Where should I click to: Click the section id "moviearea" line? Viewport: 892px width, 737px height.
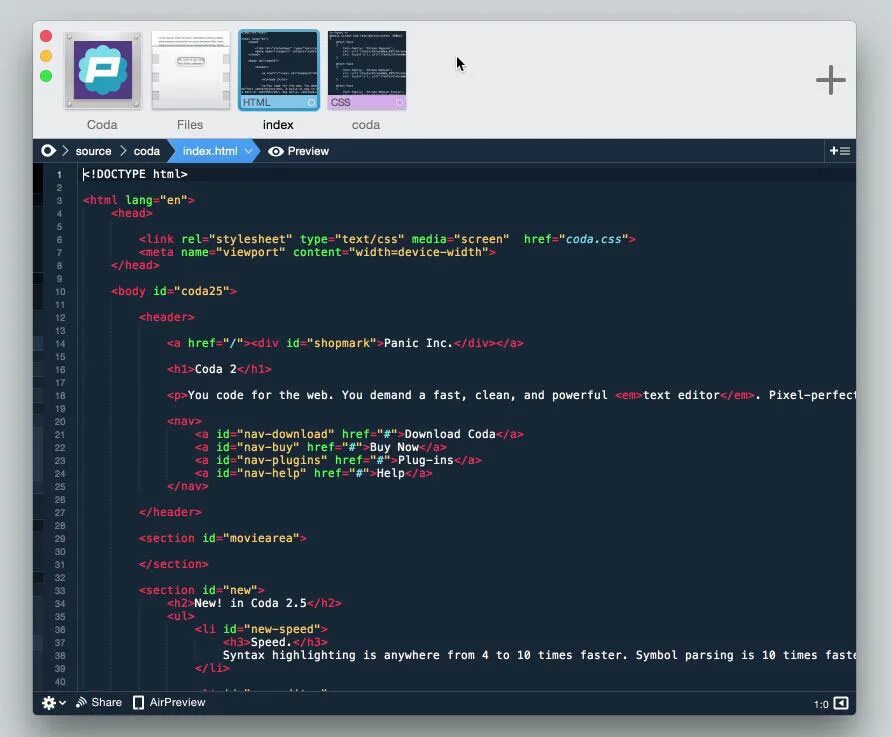pos(222,538)
